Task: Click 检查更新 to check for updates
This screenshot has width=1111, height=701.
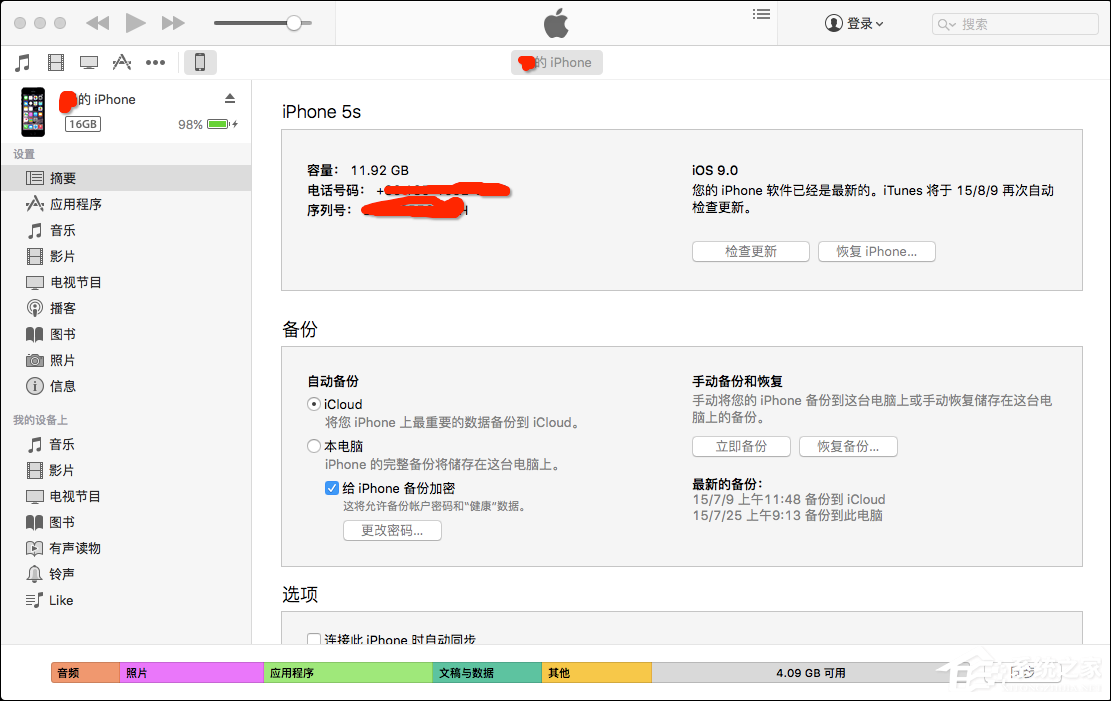Action: pyautogui.click(x=750, y=251)
